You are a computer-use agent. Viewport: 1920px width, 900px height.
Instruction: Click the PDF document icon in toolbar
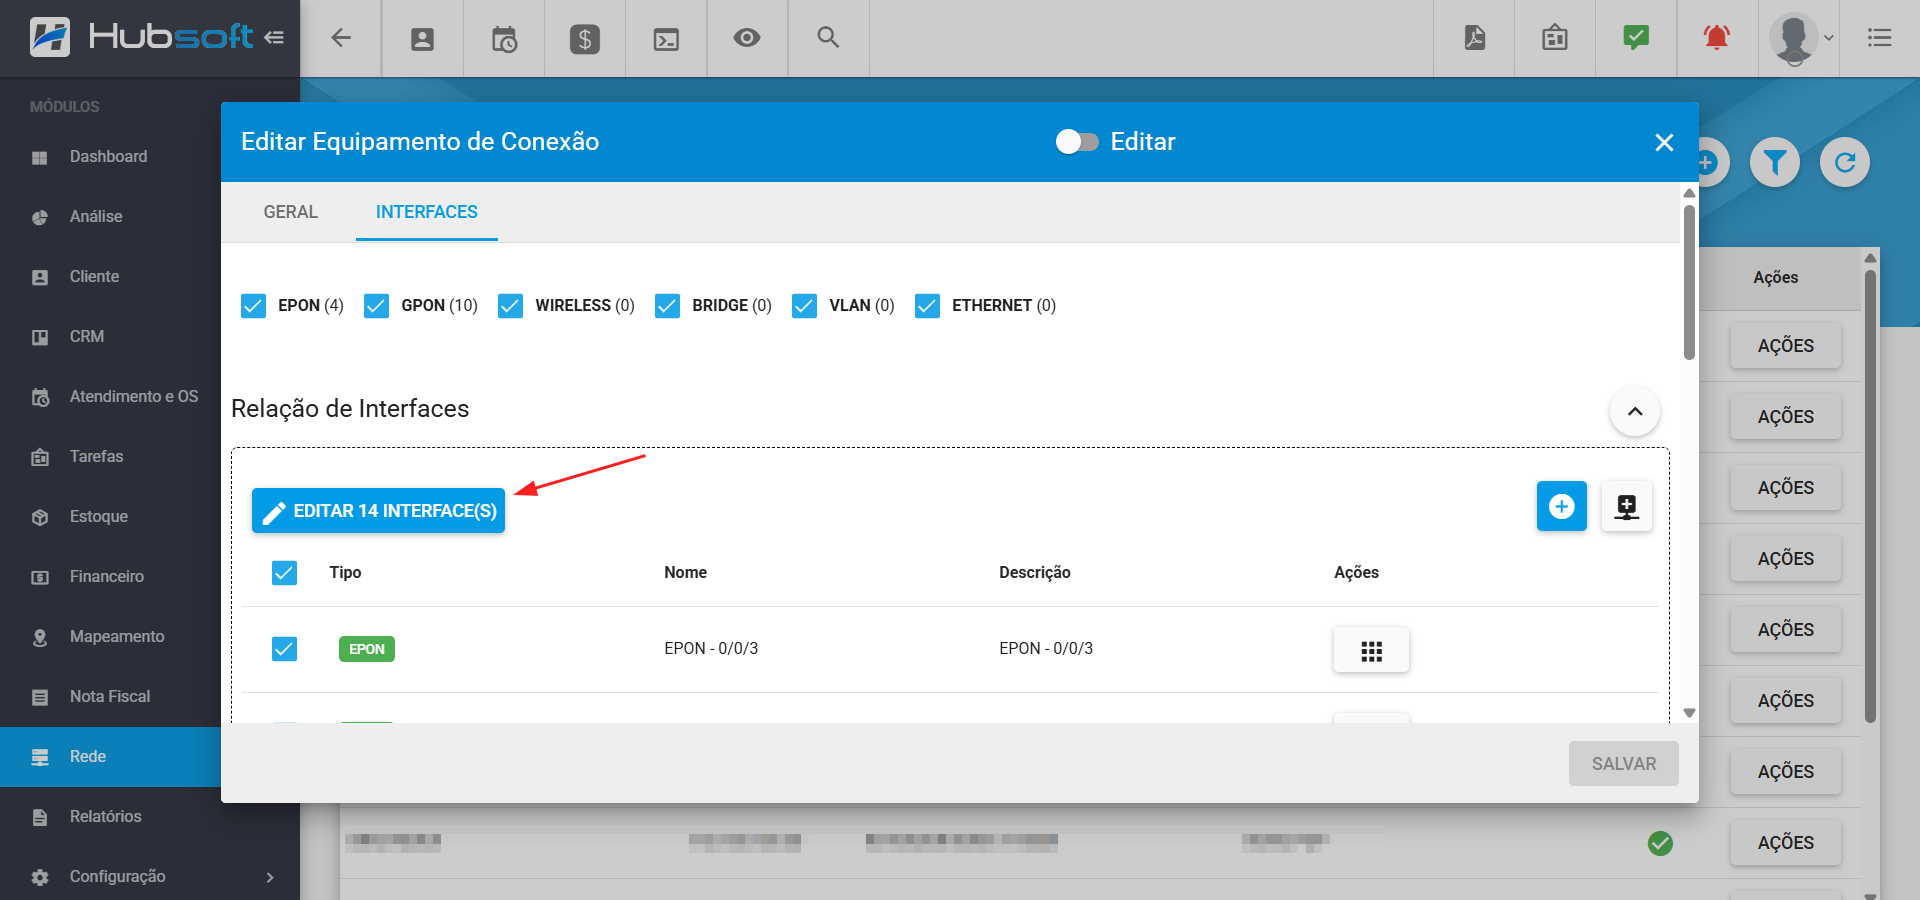pos(1474,38)
